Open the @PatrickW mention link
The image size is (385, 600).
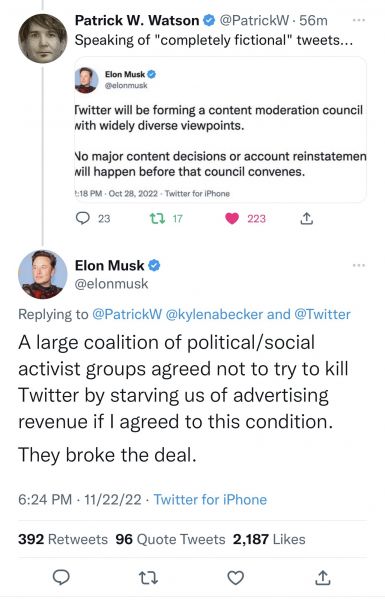[127, 314]
